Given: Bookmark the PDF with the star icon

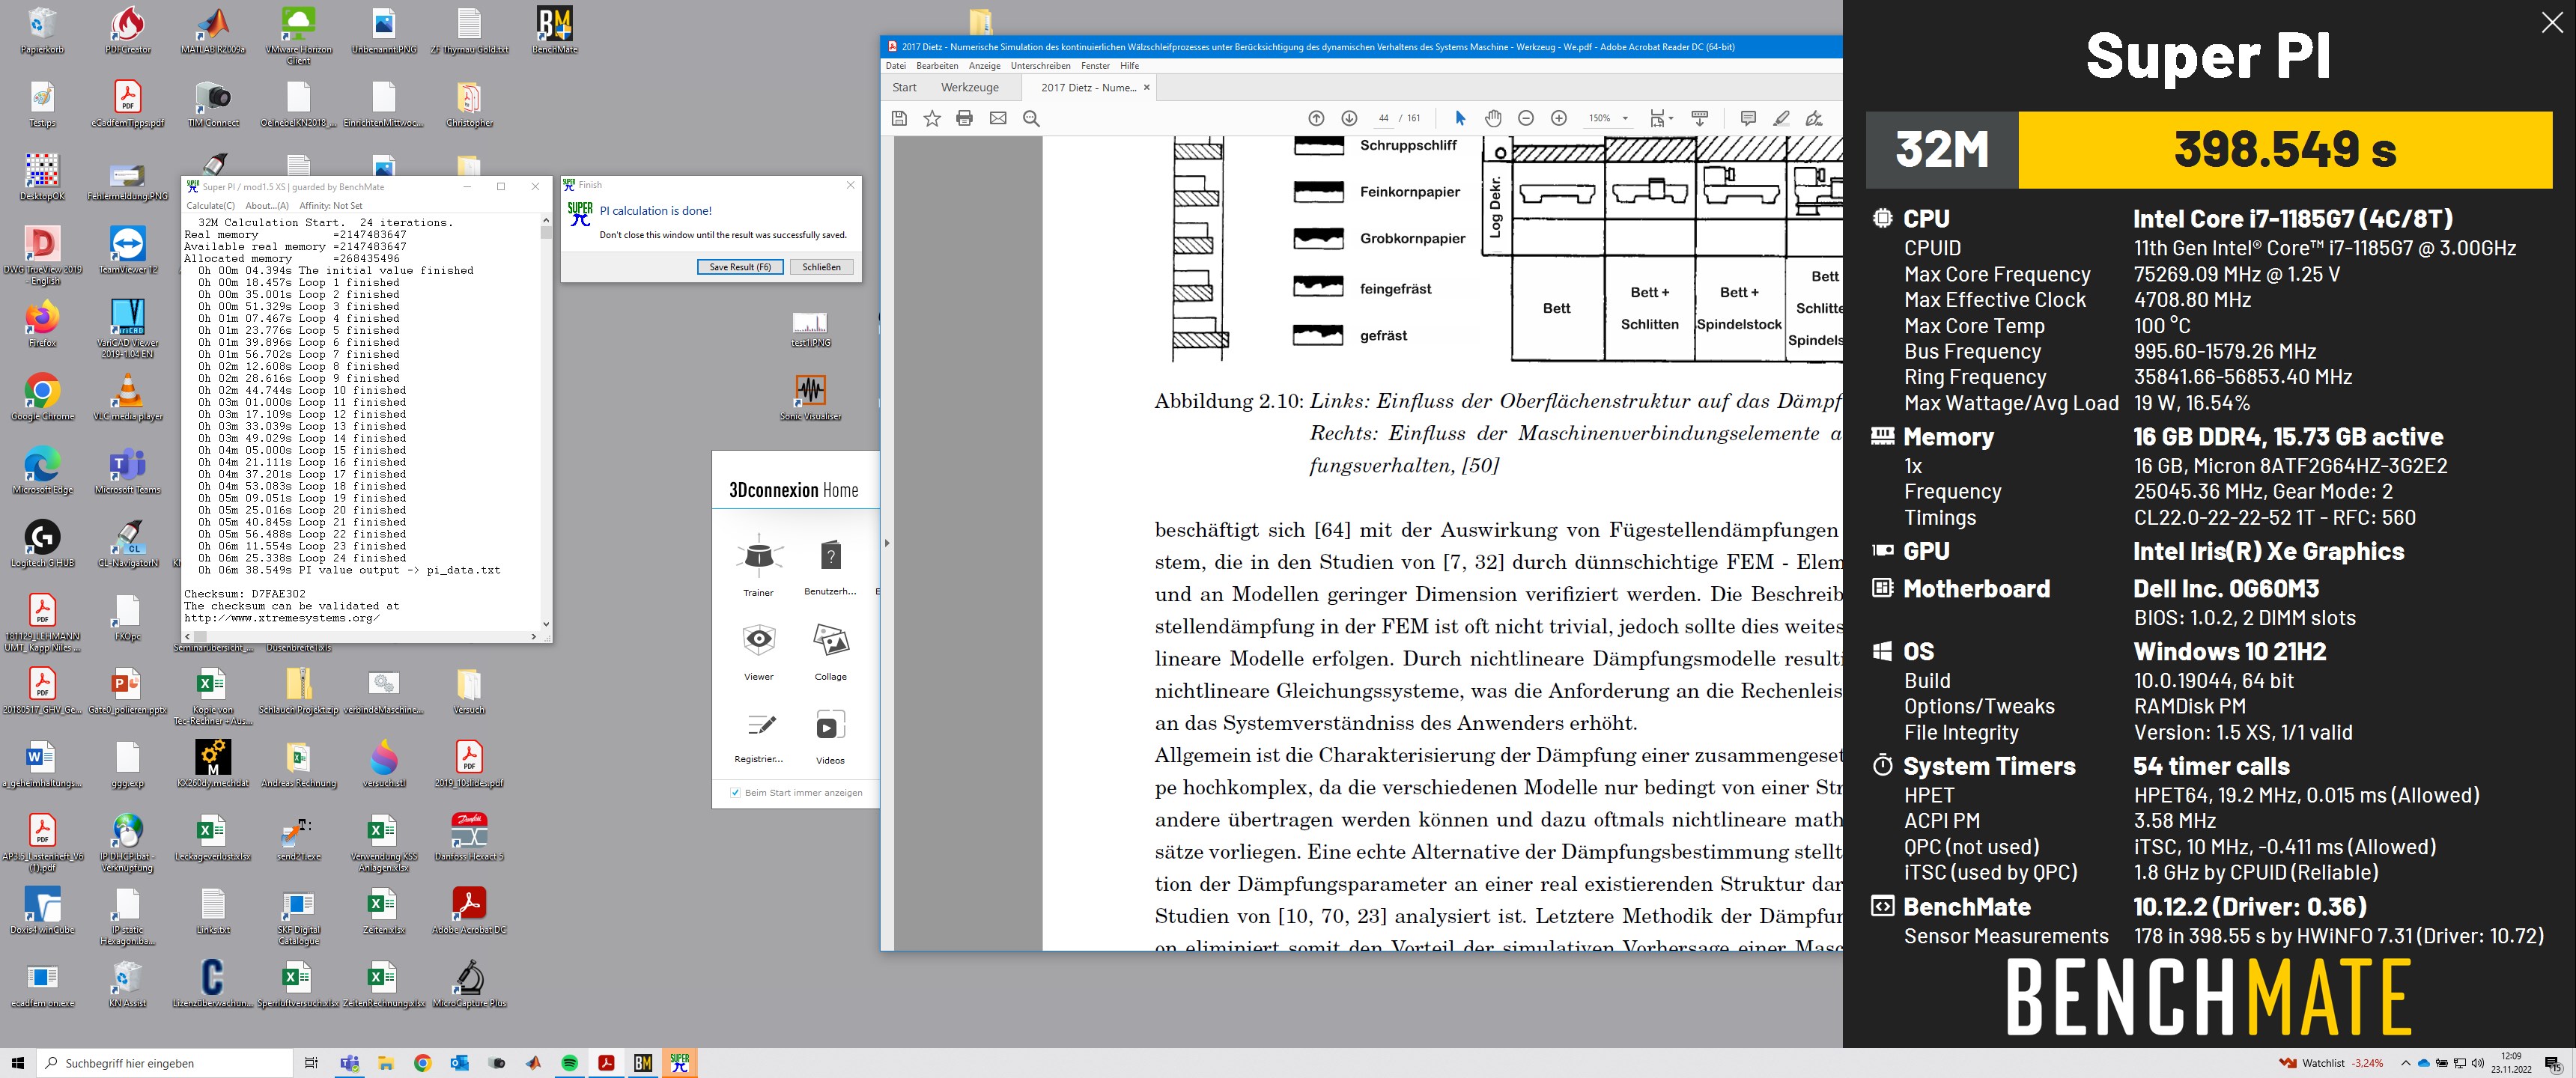Looking at the screenshot, I should click(x=932, y=118).
